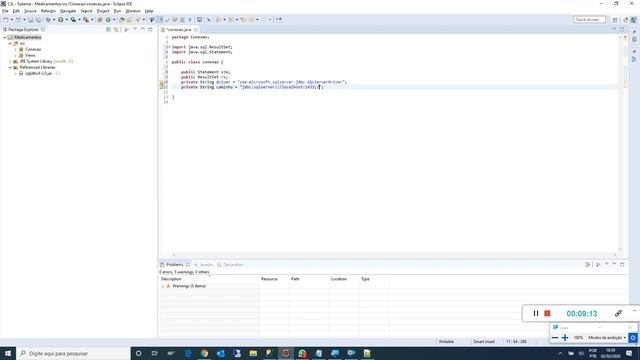This screenshot has height=360, width=640.
Task: Open the Navigate menu
Action: [68, 11]
